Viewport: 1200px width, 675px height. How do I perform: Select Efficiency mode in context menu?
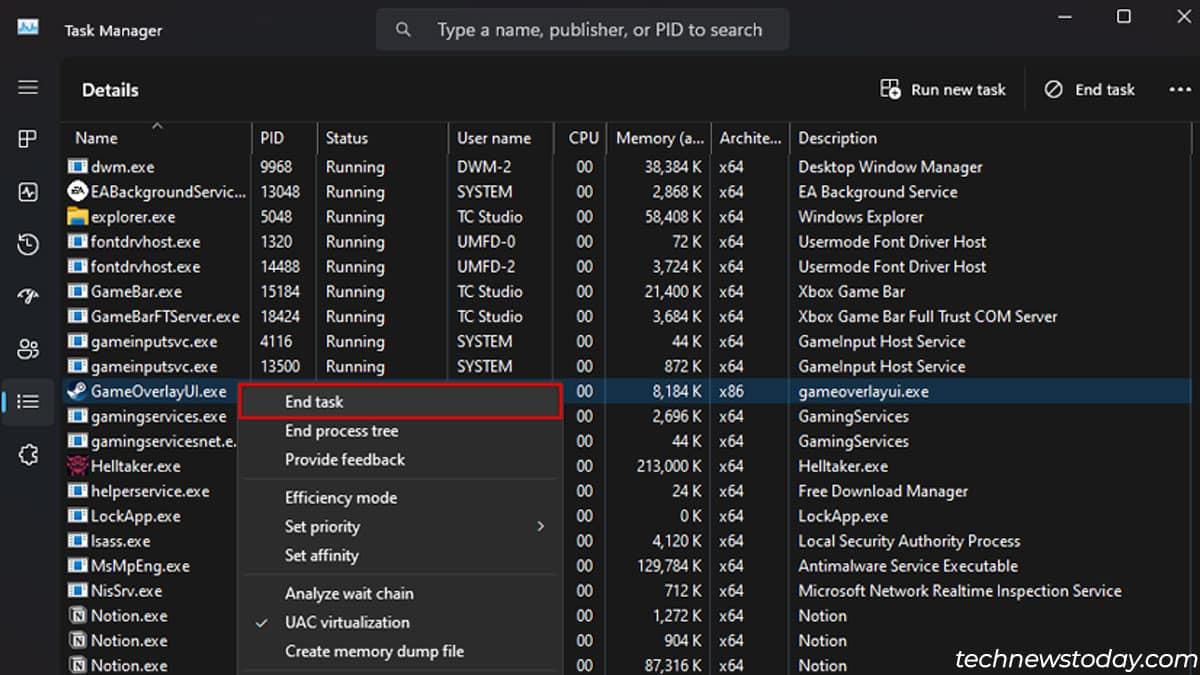pos(400,498)
